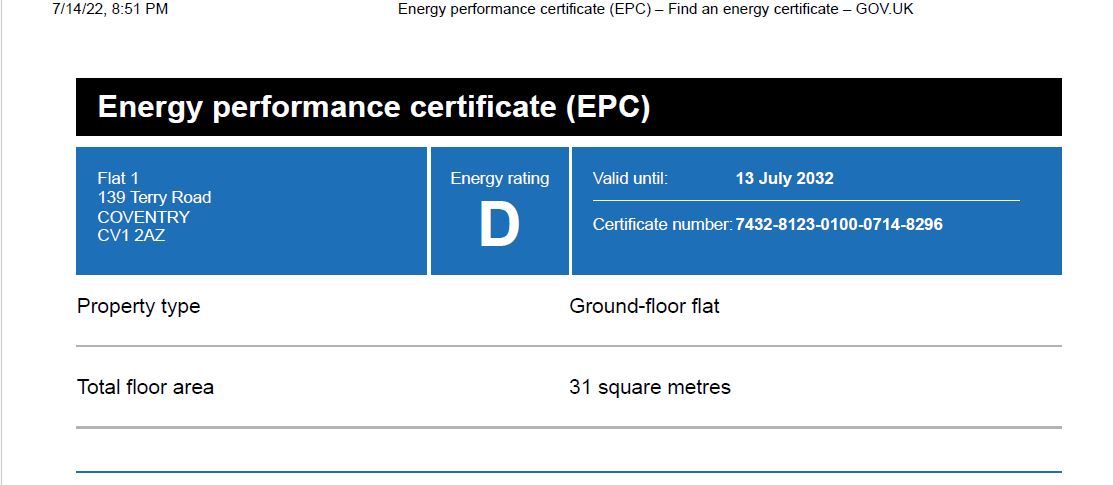The height and width of the screenshot is (485, 1113).
Task: Click the postcode CV1 2AZ
Action: (x=129, y=236)
